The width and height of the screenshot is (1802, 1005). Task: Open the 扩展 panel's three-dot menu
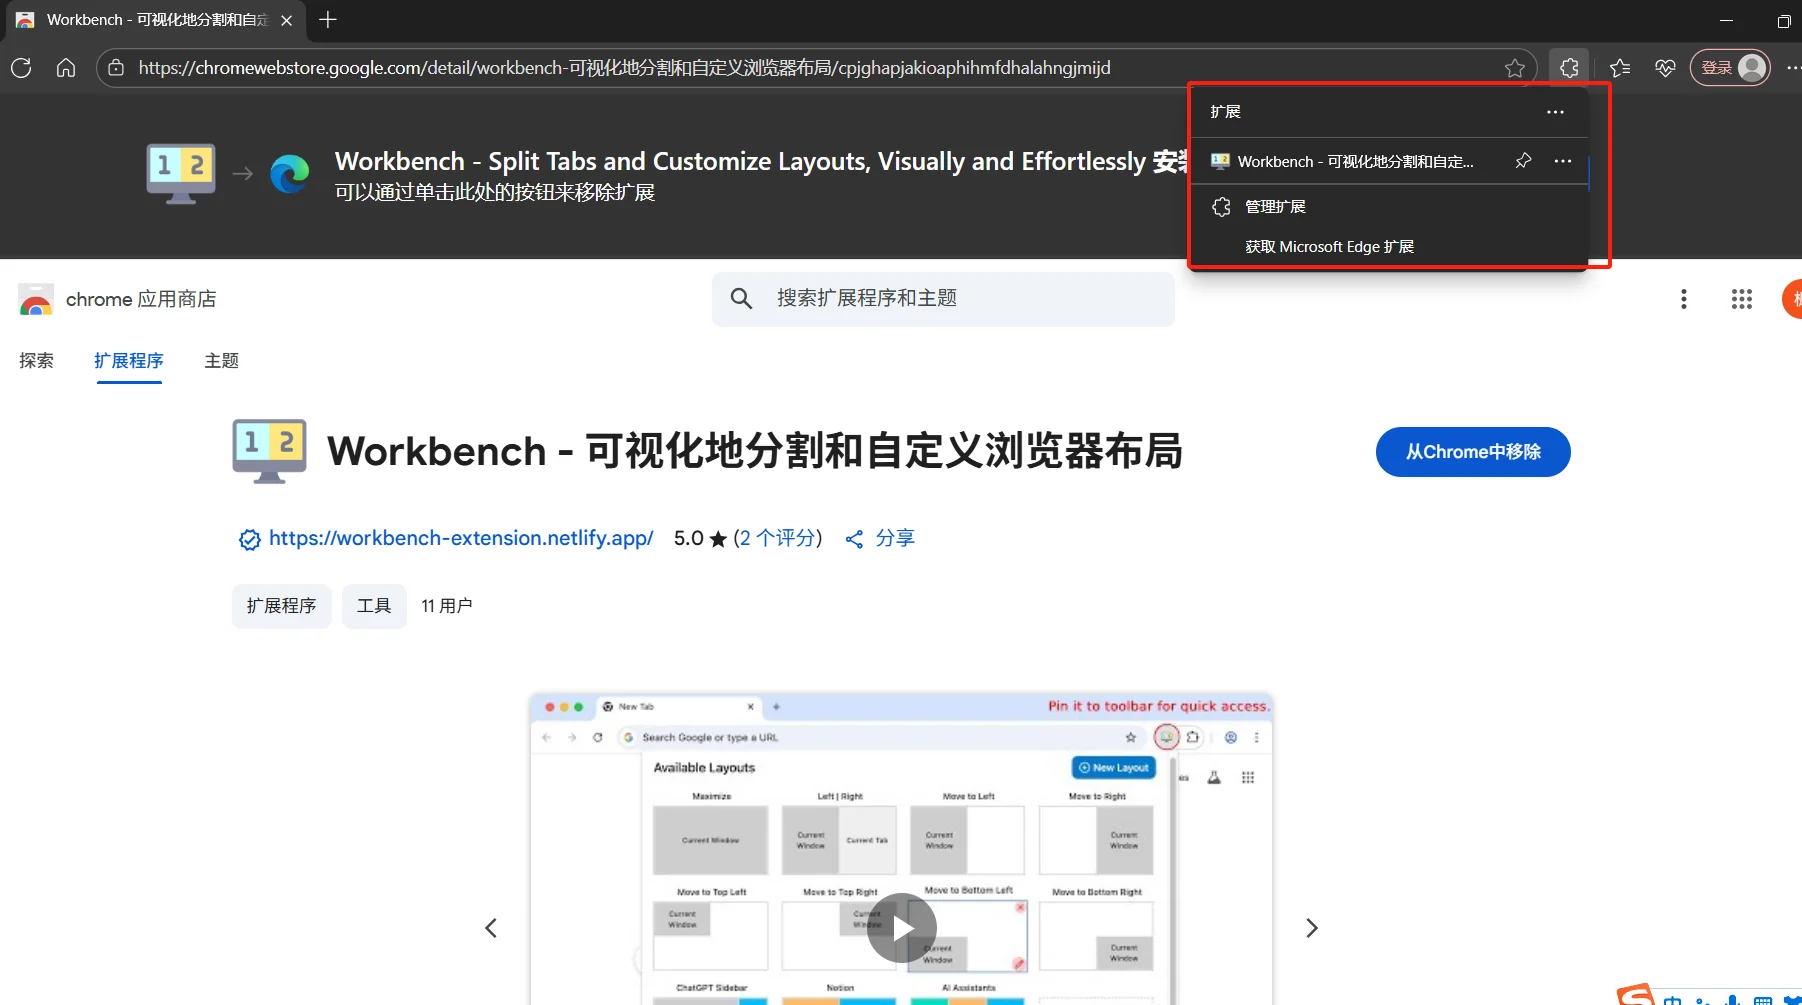click(1555, 112)
